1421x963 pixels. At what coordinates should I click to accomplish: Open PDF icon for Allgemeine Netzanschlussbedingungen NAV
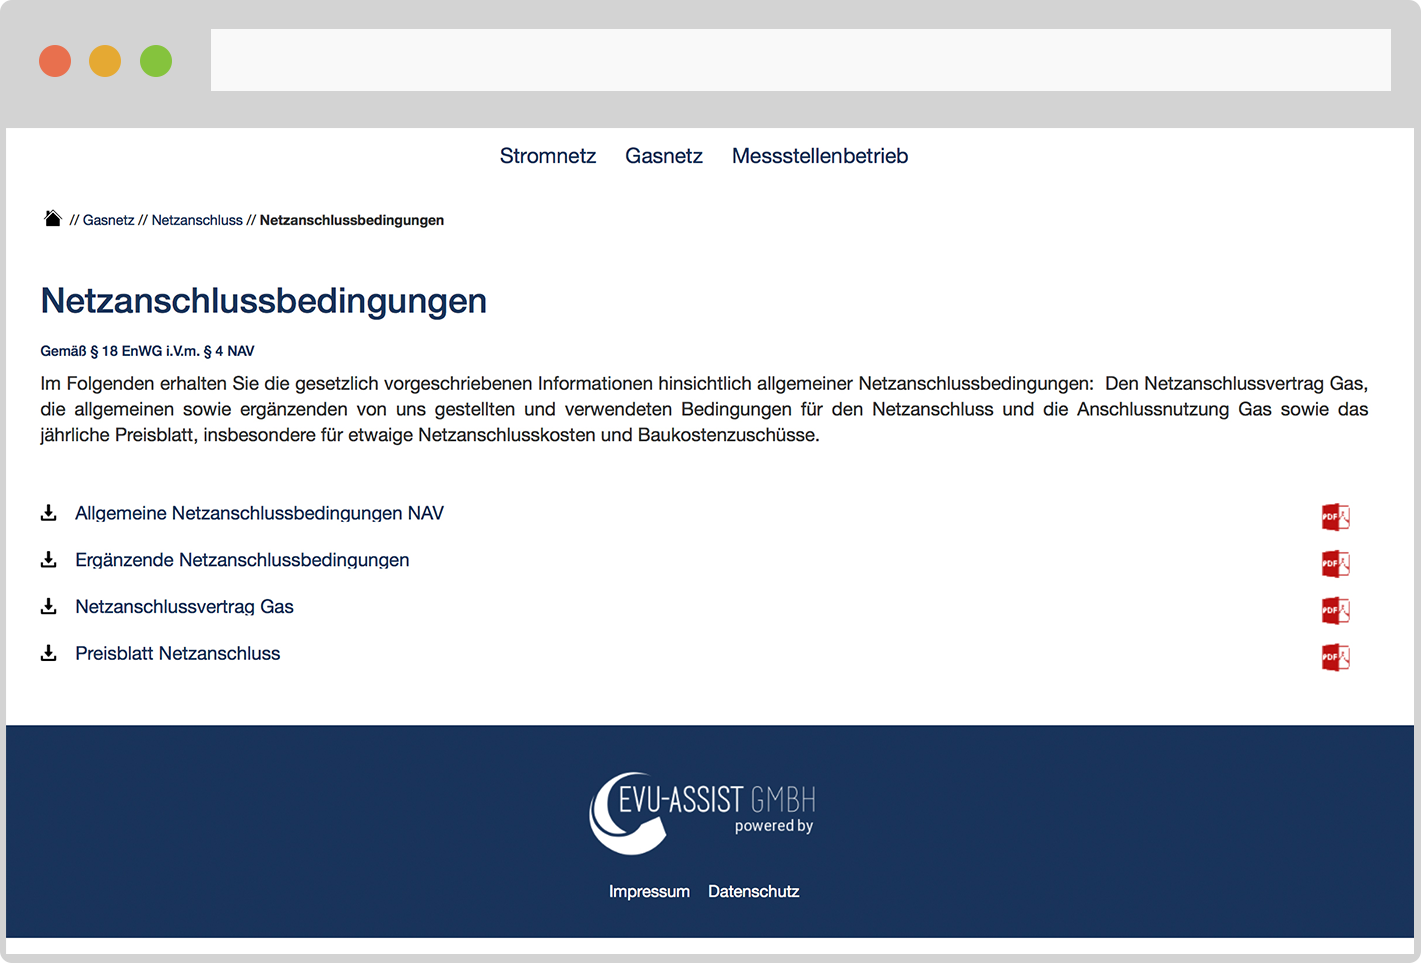(x=1335, y=517)
